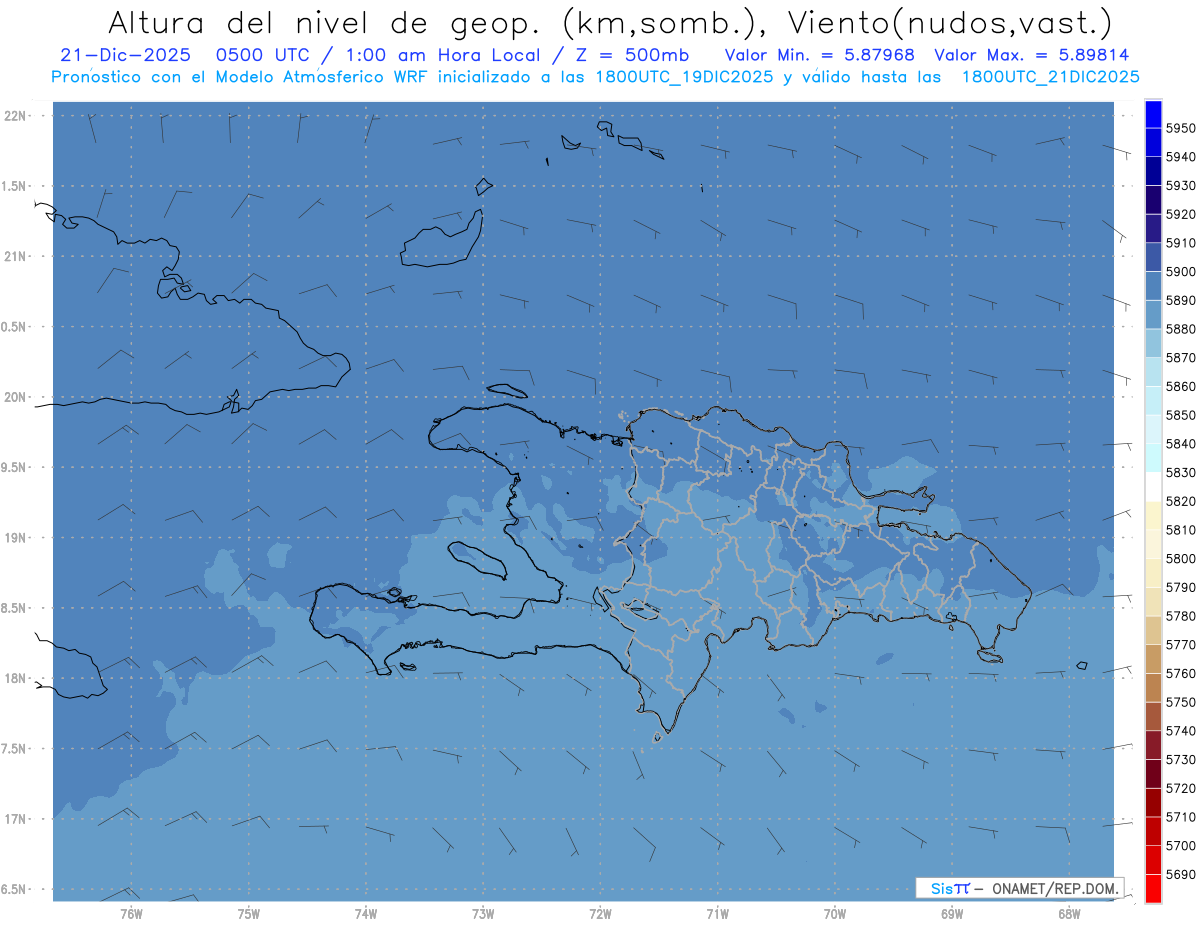Click the '75W' longitude label
Image resolution: width=1200 pixels, height=927 pixels.
pyautogui.click(x=249, y=914)
